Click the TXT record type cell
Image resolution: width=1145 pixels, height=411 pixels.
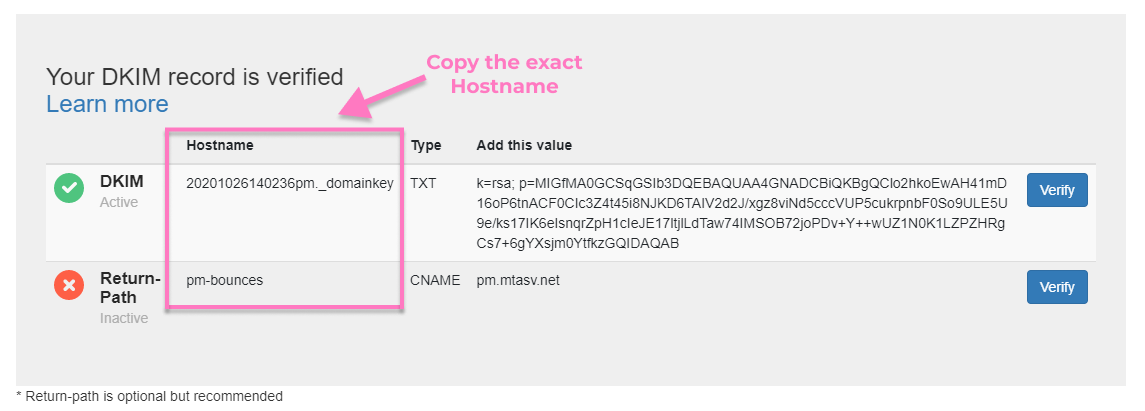tap(425, 183)
